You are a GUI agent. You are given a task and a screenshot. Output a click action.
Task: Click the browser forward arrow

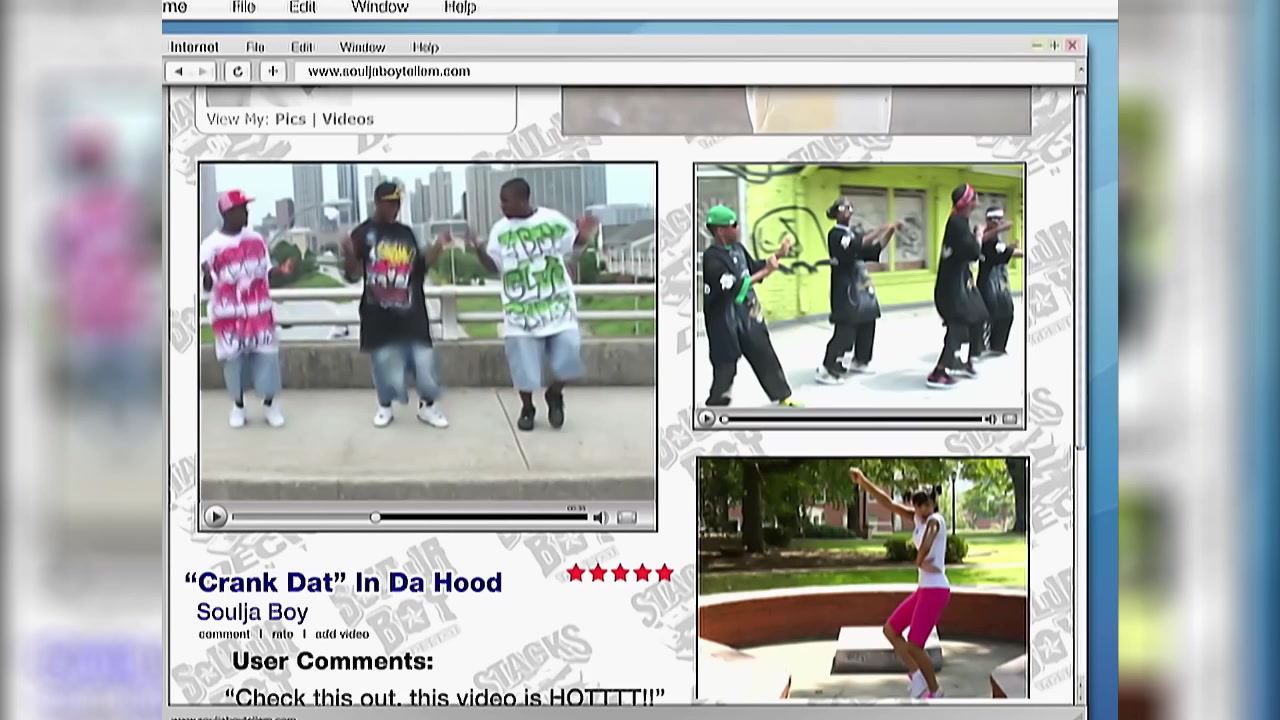[203, 71]
